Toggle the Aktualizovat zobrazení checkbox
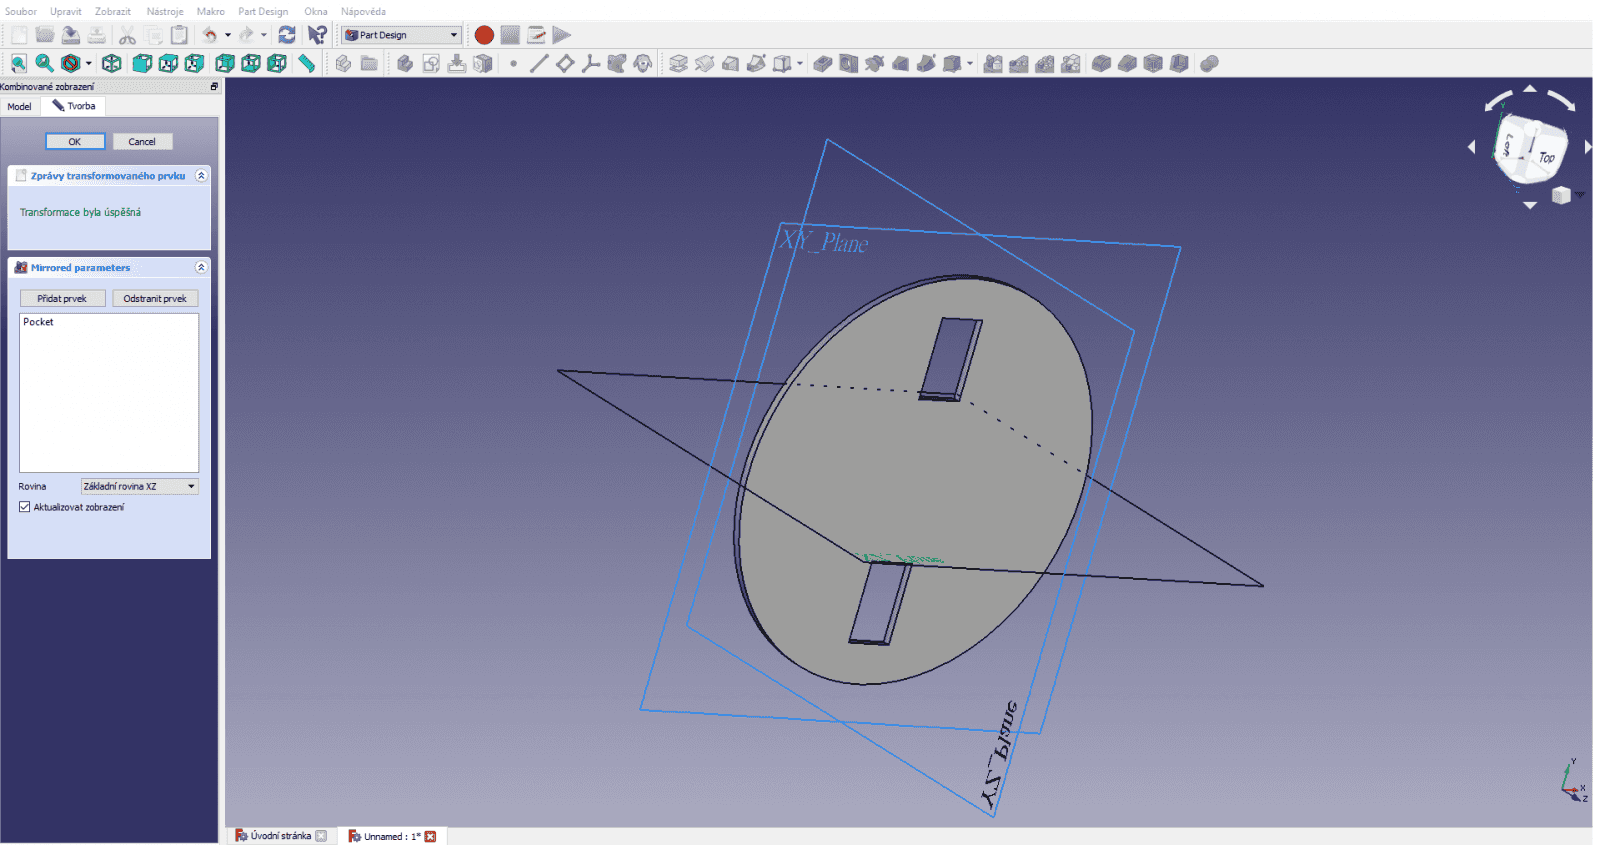1600x845 pixels. click(x=25, y=507)
